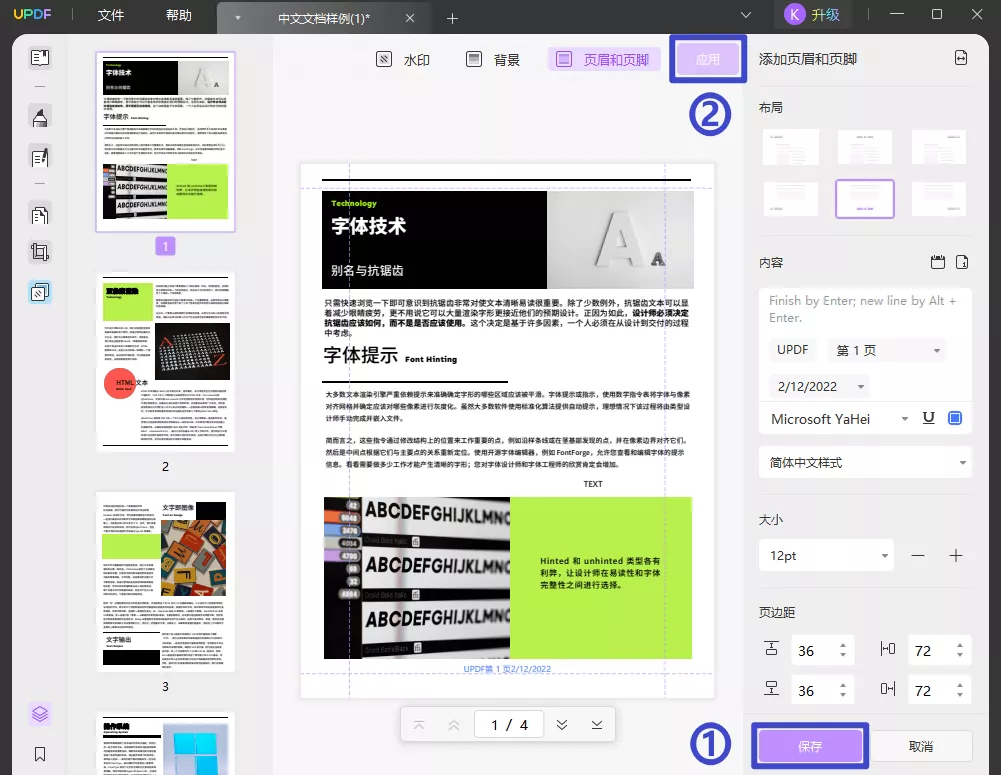
Task: Insert page number icon in 内容 section
Action: point(962,262)
